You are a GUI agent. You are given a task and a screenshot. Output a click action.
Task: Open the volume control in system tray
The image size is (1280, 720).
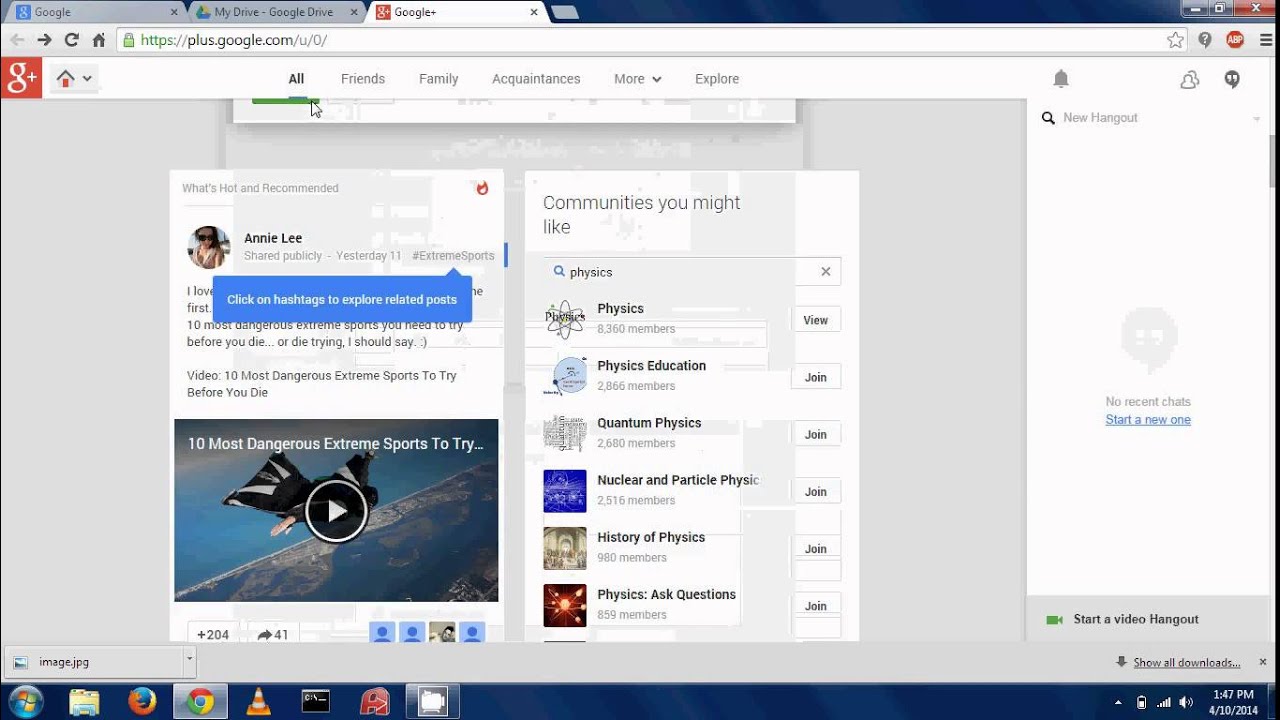click(x=1186, y=702)
